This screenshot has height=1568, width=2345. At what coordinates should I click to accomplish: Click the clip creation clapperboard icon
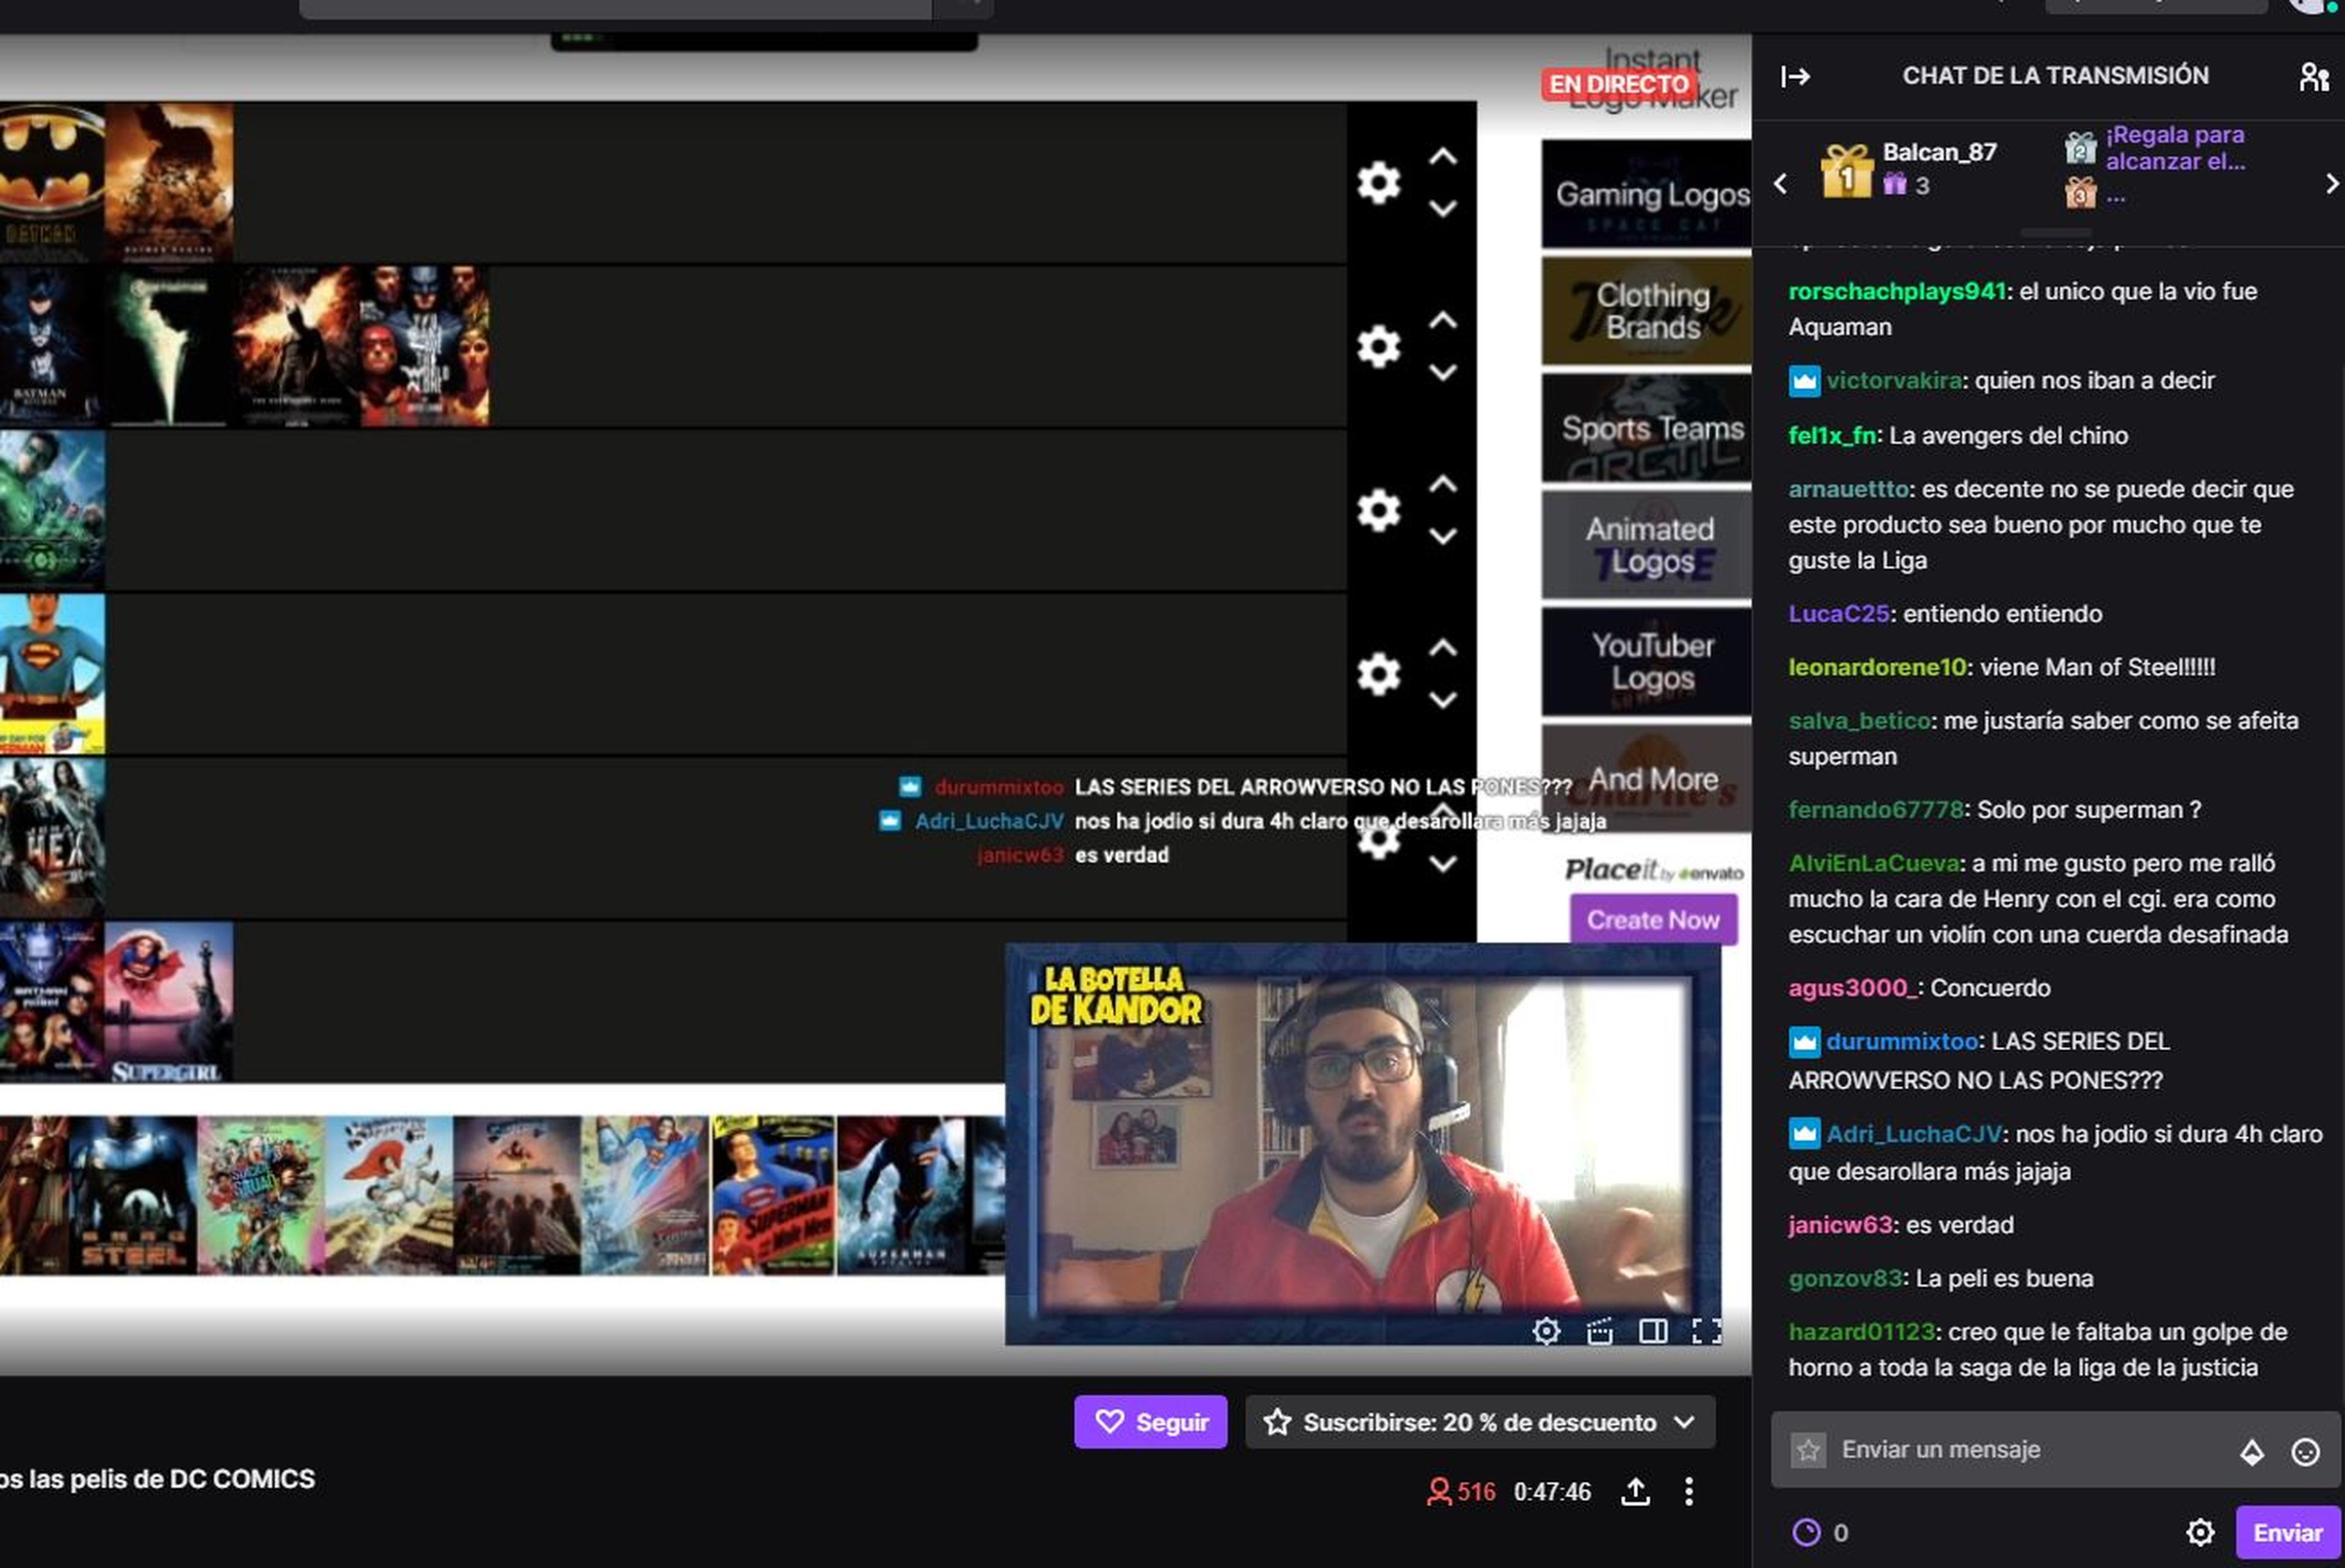pyautogui.click(x=1599, y=1331)
